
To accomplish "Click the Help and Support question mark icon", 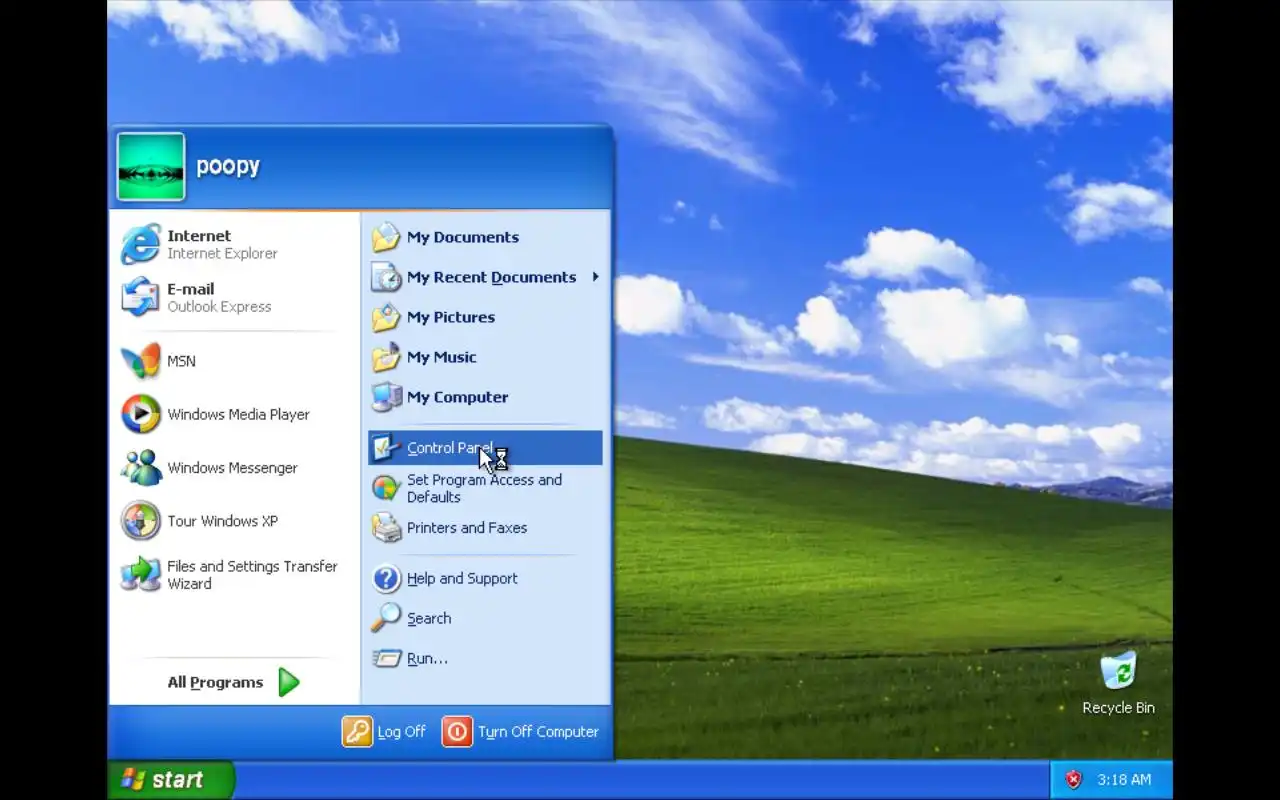I will tap(386, 578).
